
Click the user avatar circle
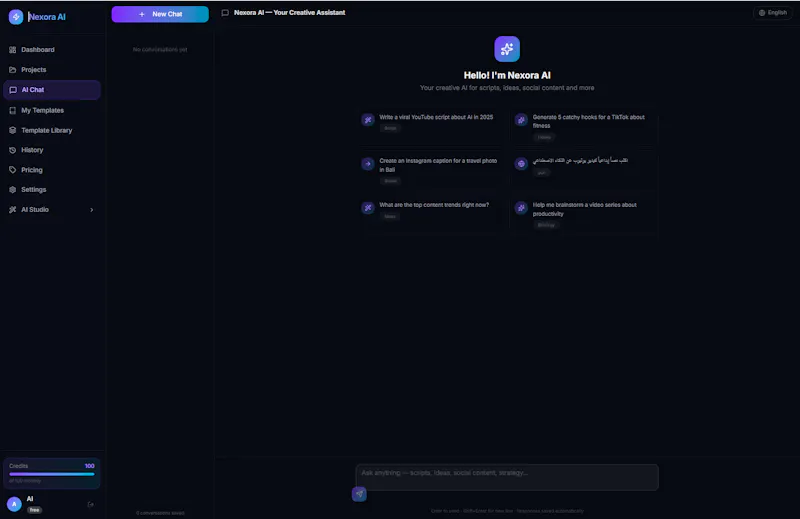[x=14, y=504]
